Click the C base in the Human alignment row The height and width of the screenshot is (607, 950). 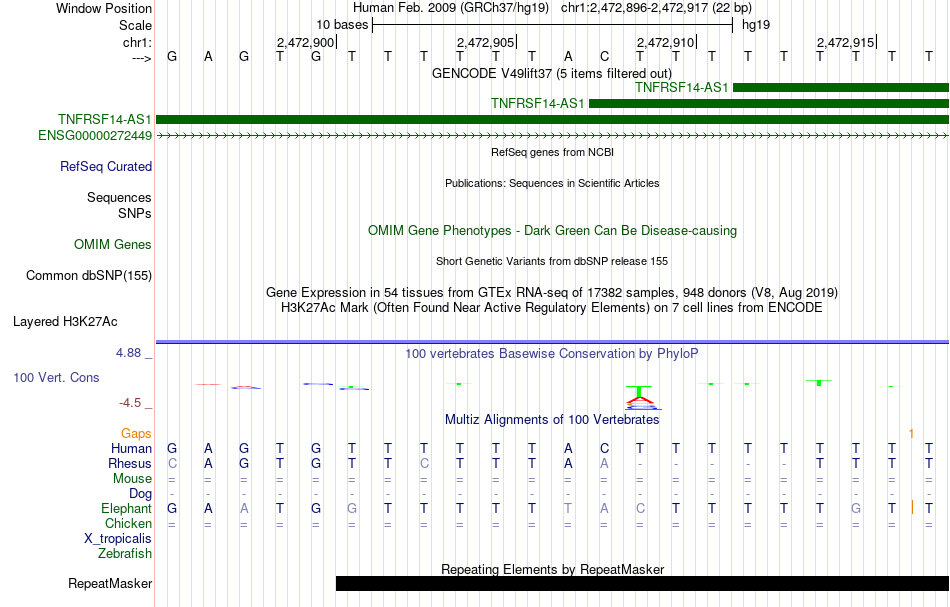[x=604, y=449]
